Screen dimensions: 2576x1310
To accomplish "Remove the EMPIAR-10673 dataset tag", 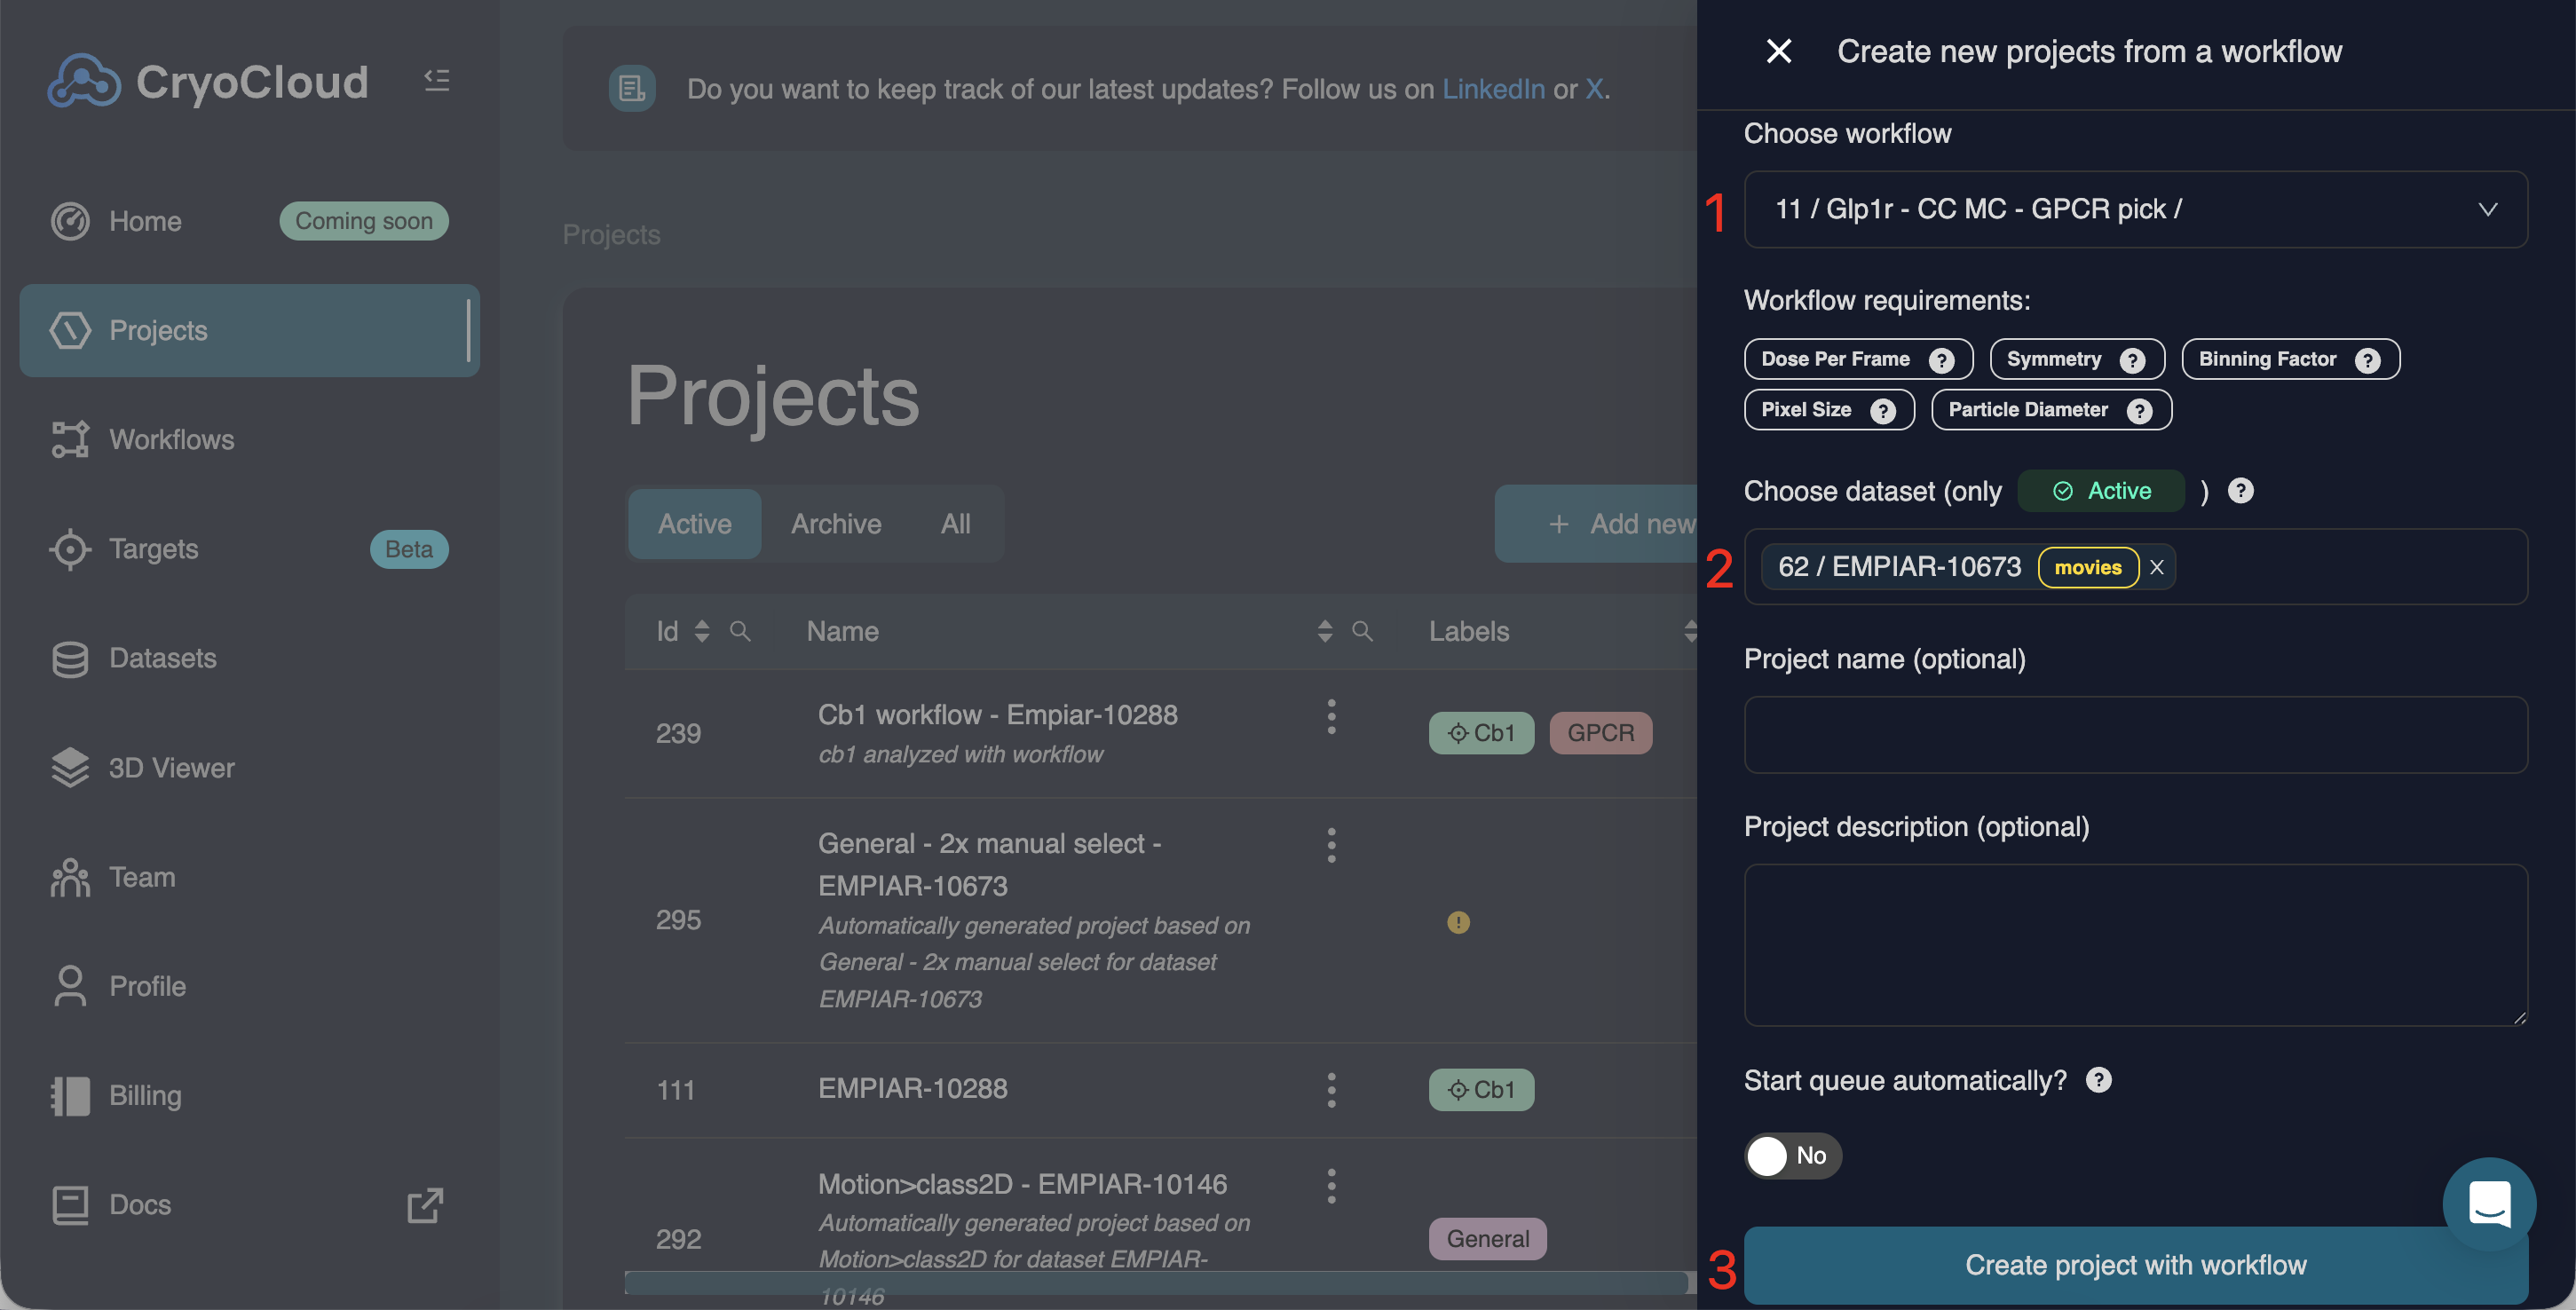I will (2157, 567).
